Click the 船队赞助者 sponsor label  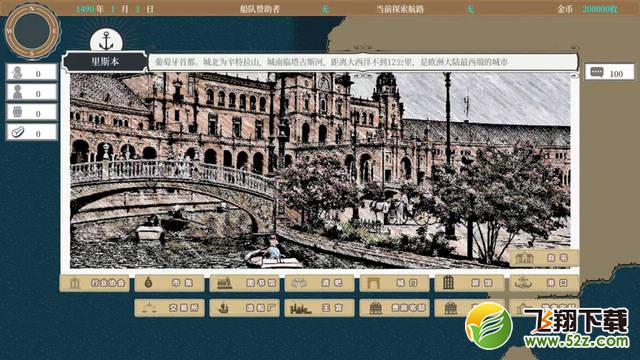click(260, 9)
